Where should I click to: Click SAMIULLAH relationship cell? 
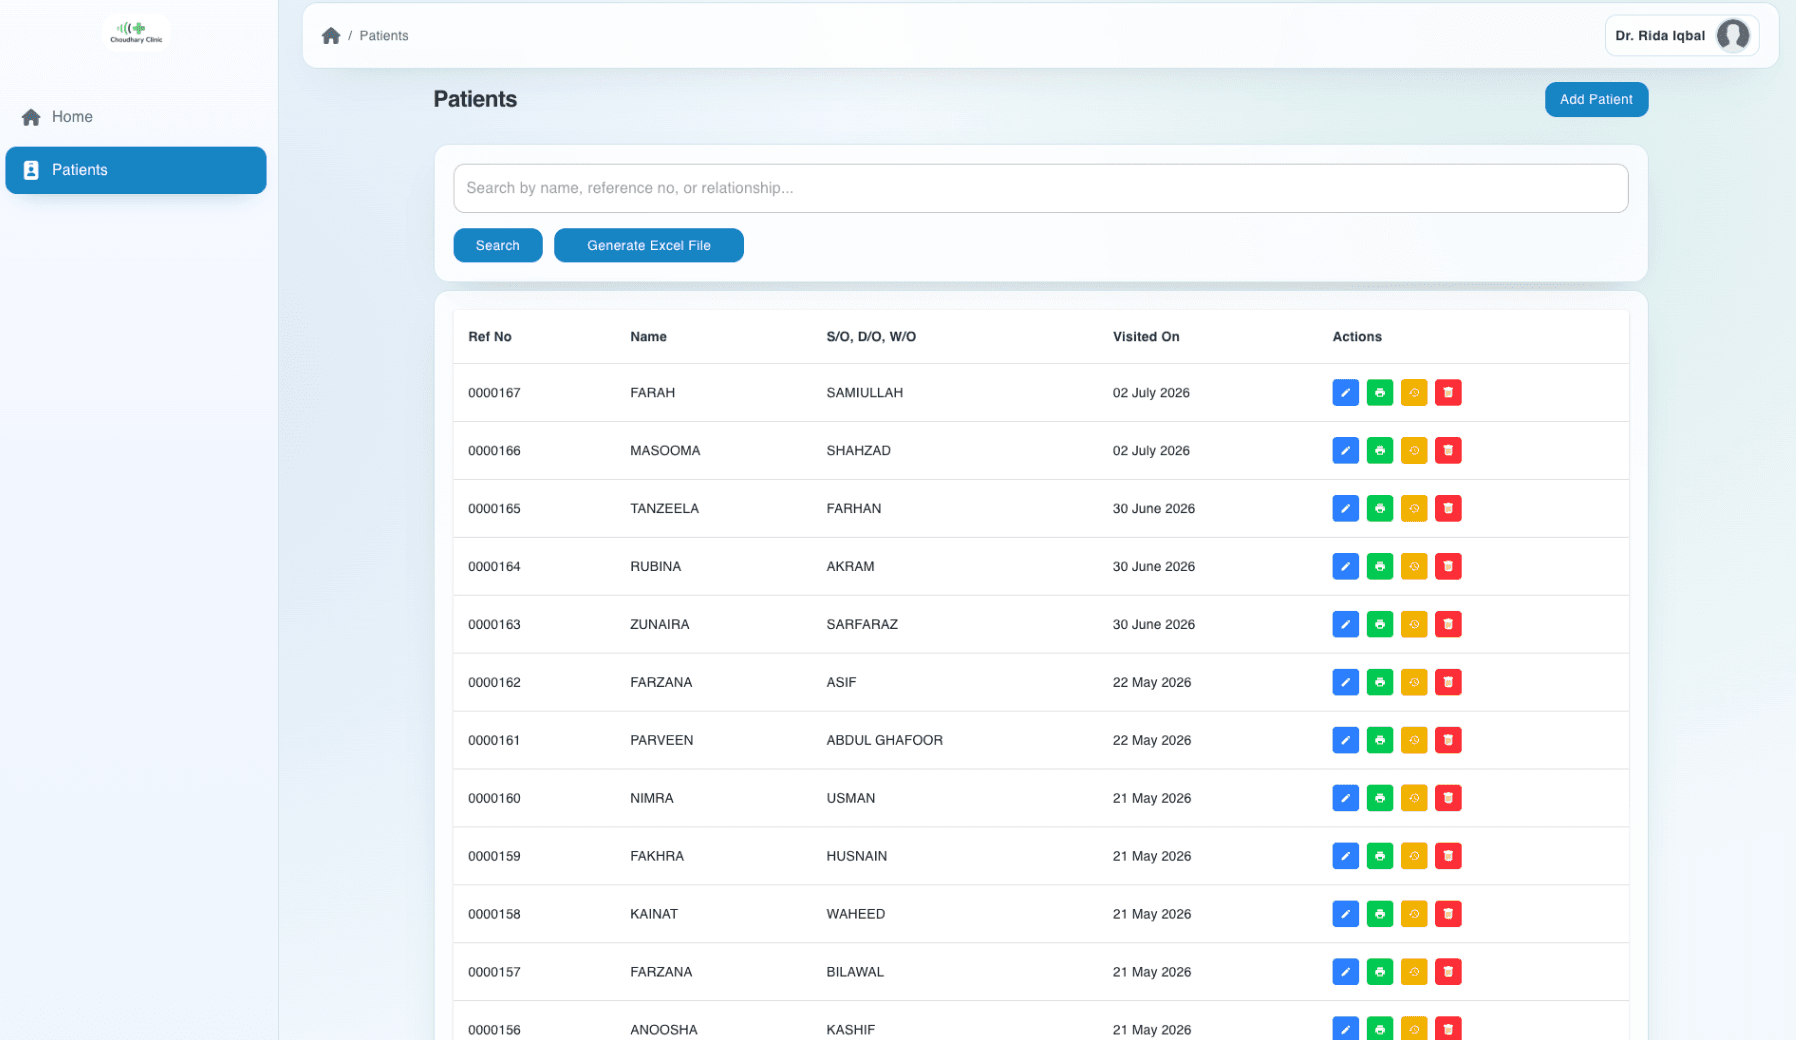864,393
